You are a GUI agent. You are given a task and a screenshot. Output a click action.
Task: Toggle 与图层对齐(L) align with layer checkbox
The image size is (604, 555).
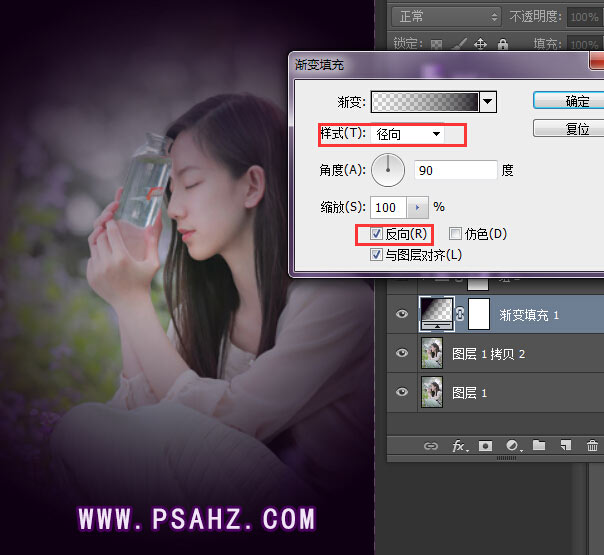(376, 255)
